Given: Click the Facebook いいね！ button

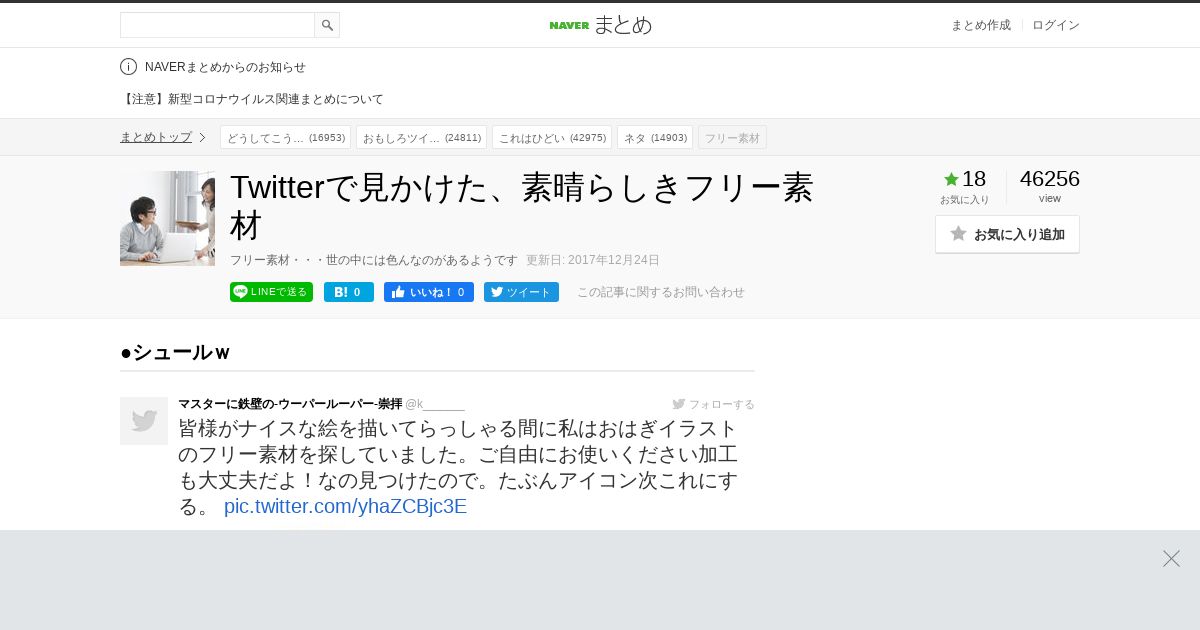Looking at the screenshot, I should [x=429, y=292].
